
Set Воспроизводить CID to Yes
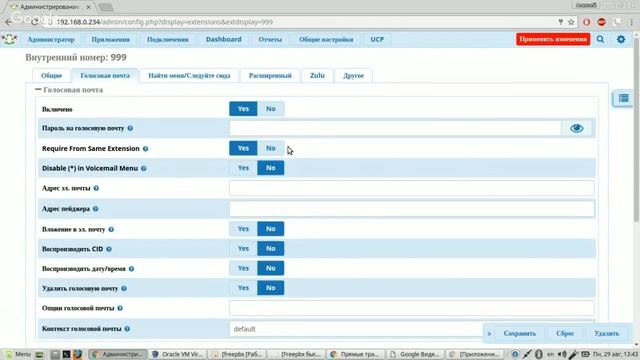click(x=243, y=249)
